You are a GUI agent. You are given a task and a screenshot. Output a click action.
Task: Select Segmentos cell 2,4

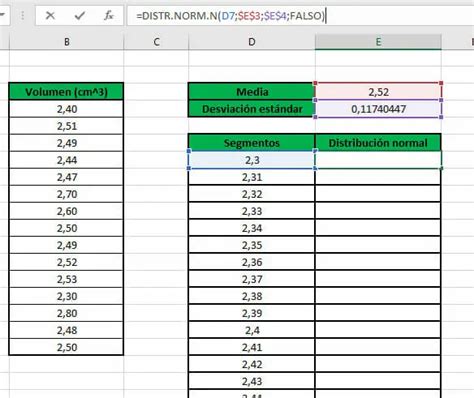[x=252, y=330]
